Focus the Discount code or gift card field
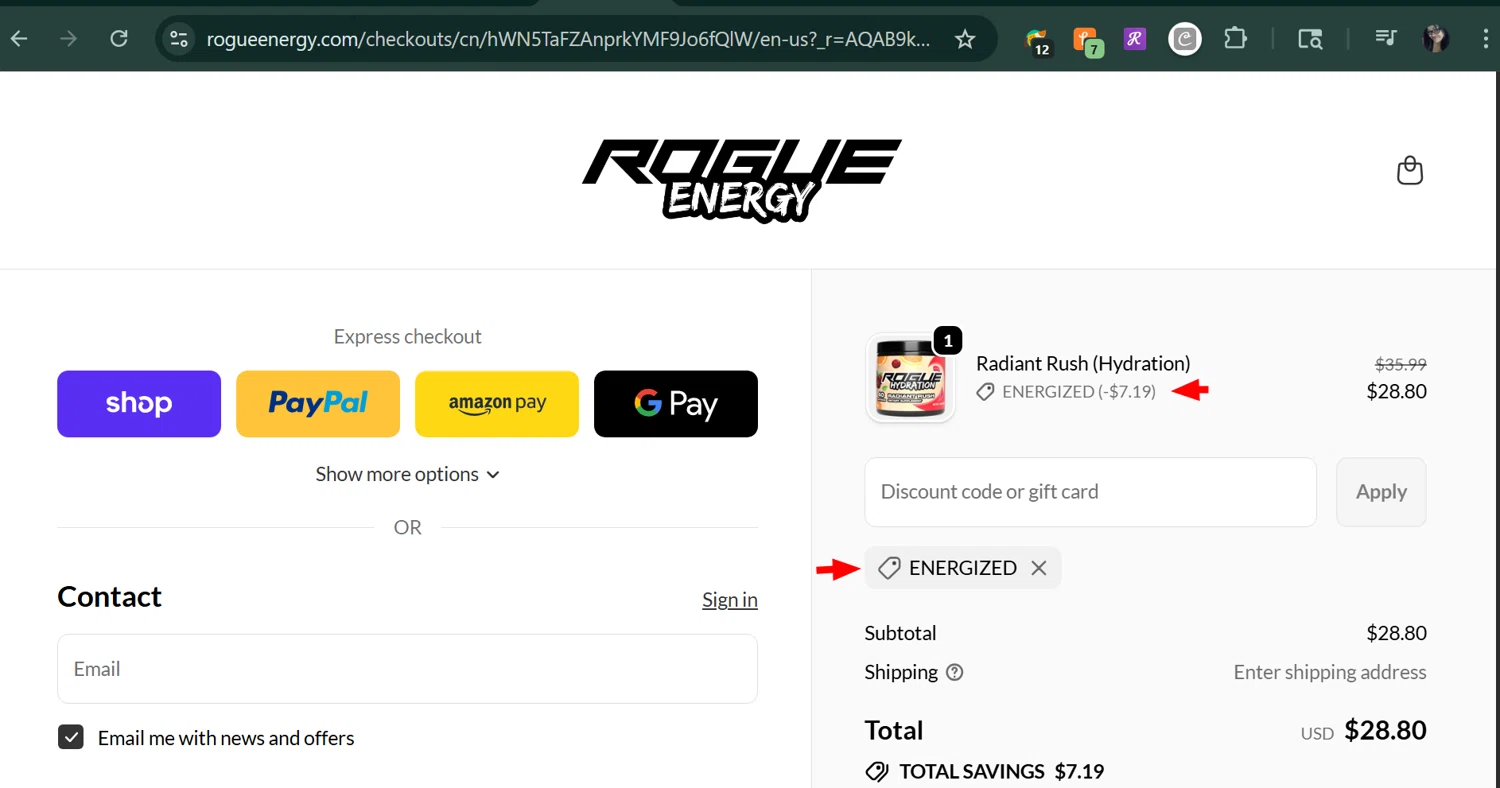 pos(1090,492)
